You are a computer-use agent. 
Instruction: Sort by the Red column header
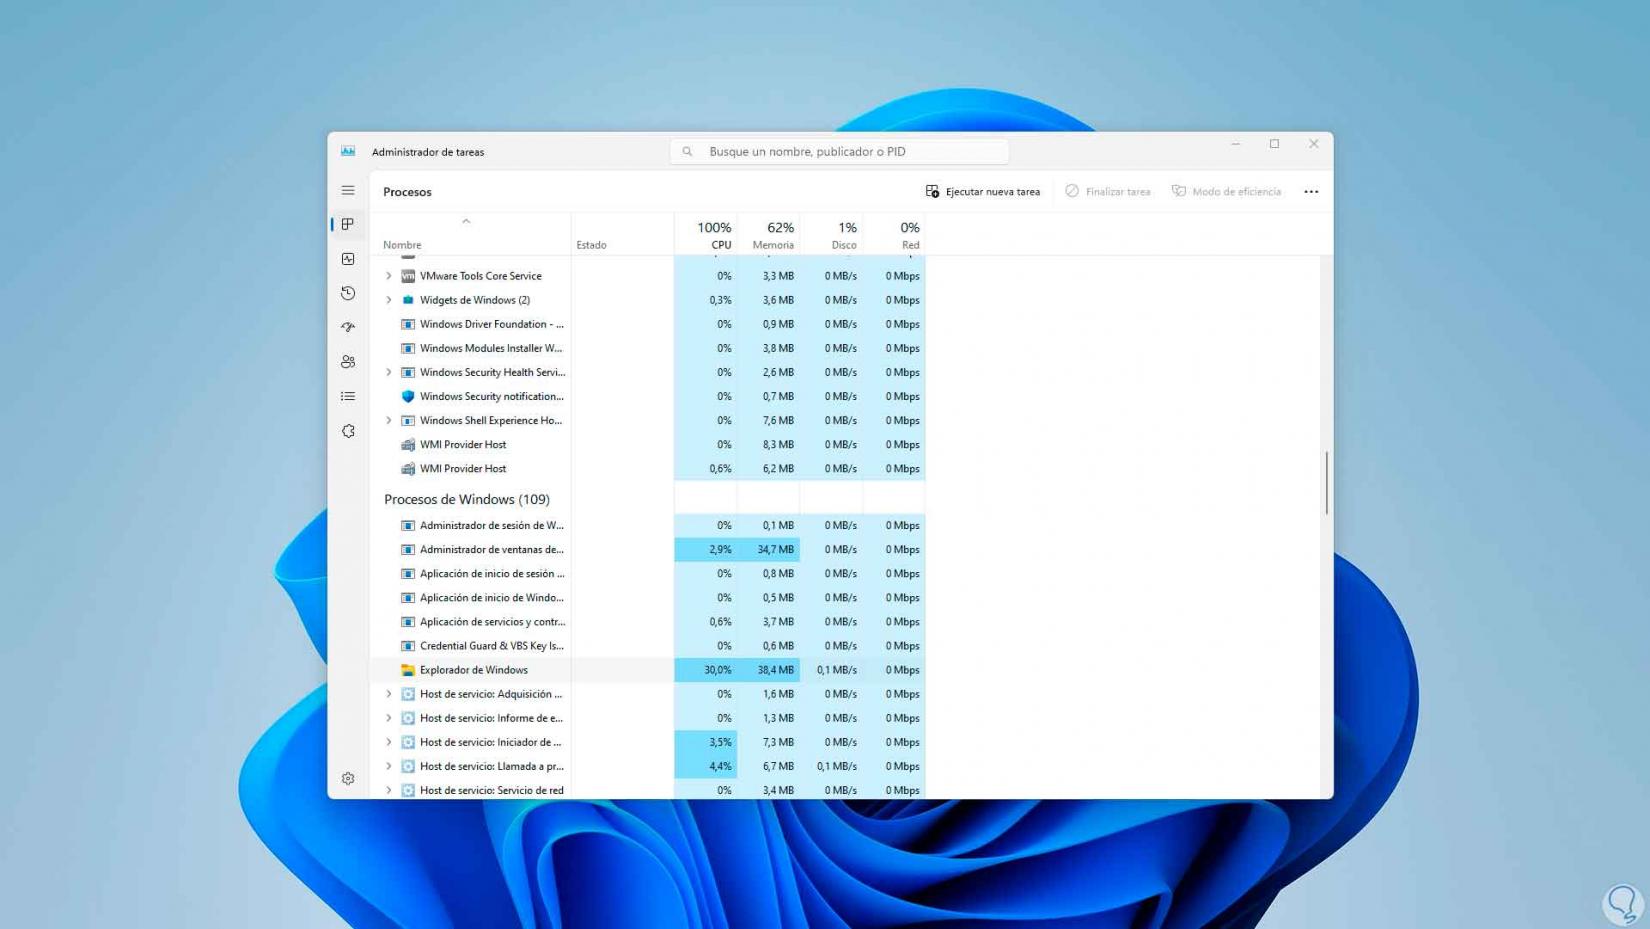pyautogui.click(x=894, y=235)
